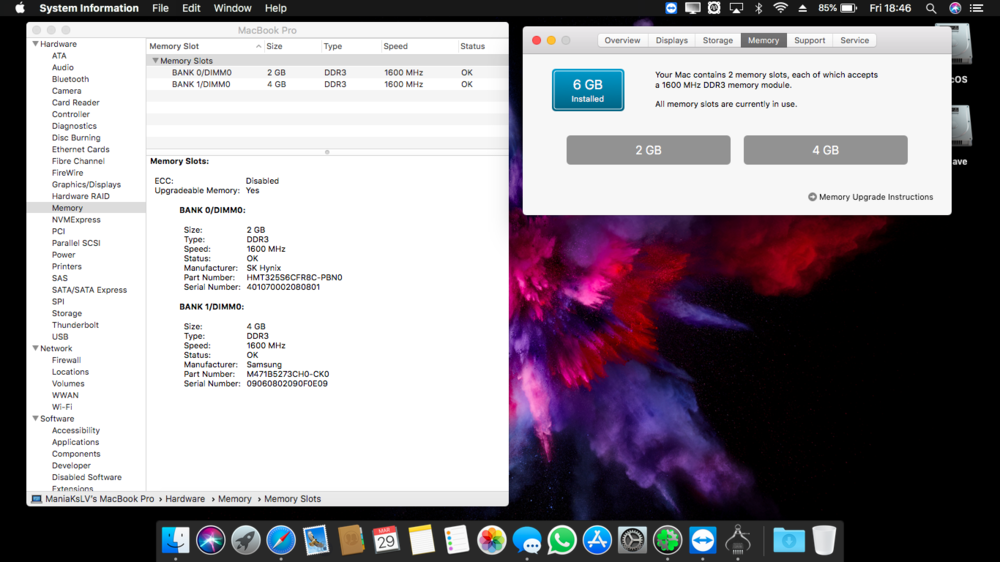Click battery 85% indicator in menu bar
This screenshot has width=1000, height=562.
(837, 8)
